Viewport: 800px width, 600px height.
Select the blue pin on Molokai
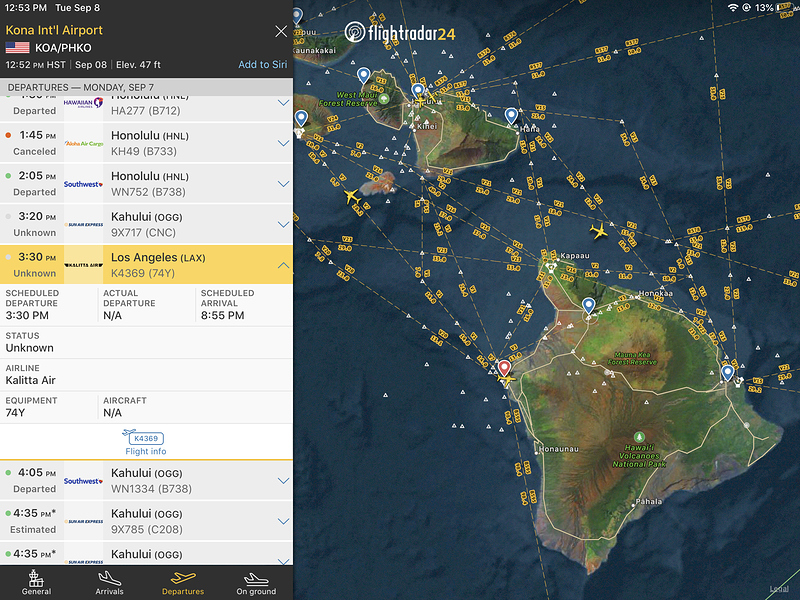click(297, 17)
